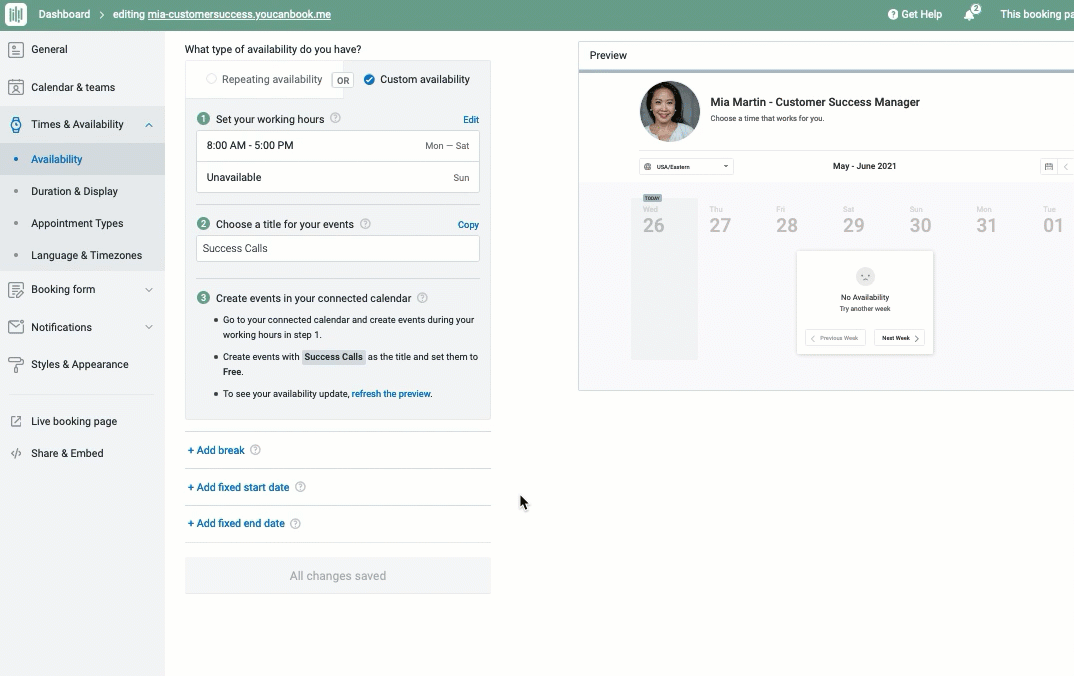The image size is (1074, 676).
Task: Click help icon beside Choose a title
Action: (x=365, y=223)
